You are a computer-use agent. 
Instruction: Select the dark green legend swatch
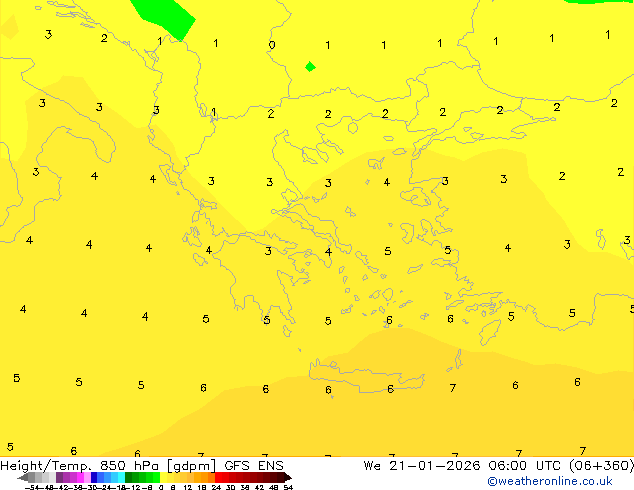(129, 477)
